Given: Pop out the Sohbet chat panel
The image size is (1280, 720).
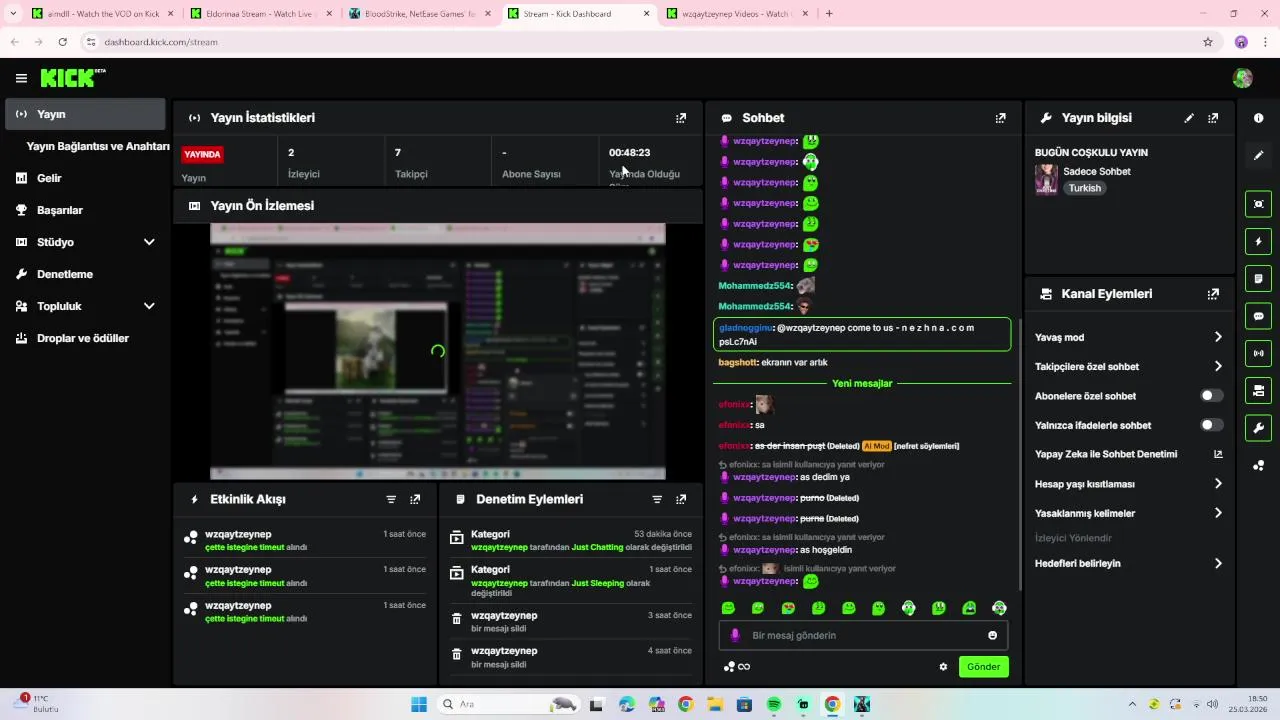Looking at the screenshot, I should (1000, 118).
